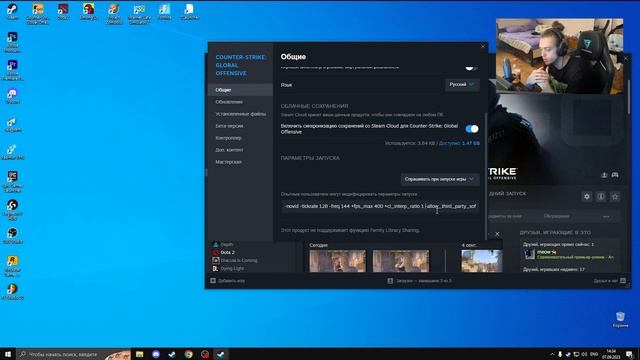640x360 pixels.
Task: Open the Корзина recycle bin
Action: (620, 320)
